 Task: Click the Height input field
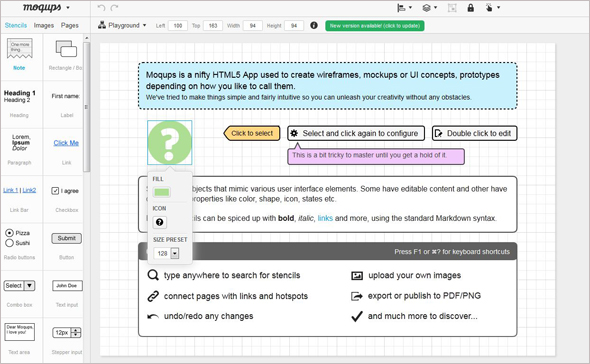294,26
